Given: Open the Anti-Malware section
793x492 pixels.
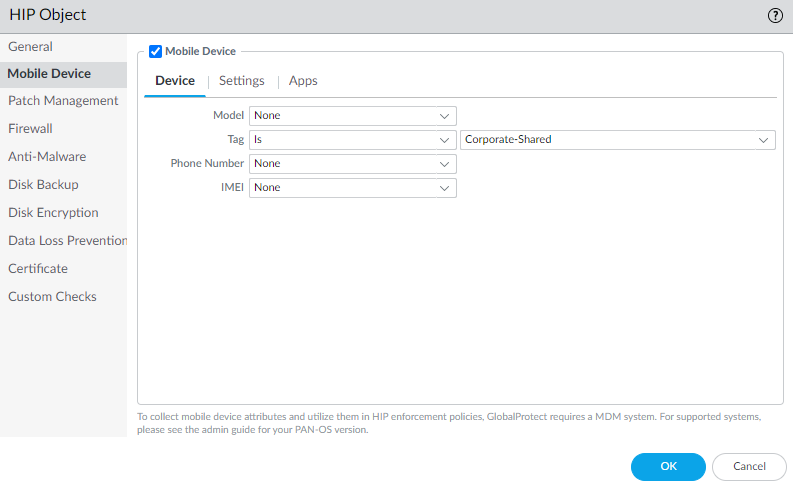Looking at the screenshot, I should click(47, 157).
